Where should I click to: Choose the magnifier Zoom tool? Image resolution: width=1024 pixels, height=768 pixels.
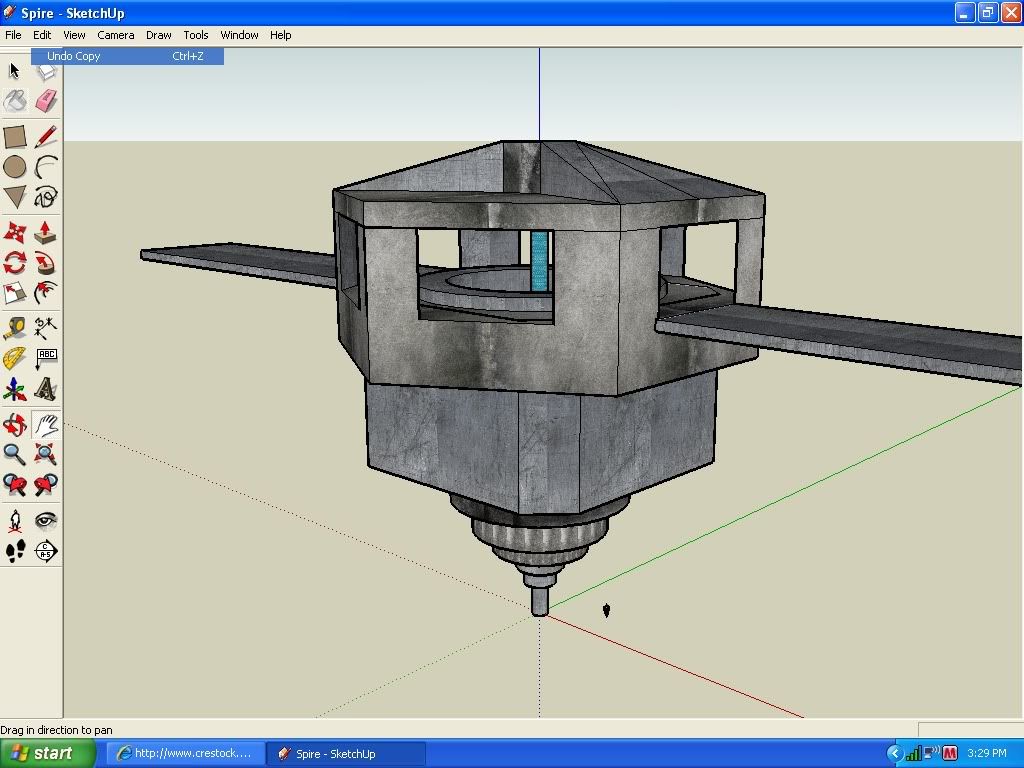[14, 454]
